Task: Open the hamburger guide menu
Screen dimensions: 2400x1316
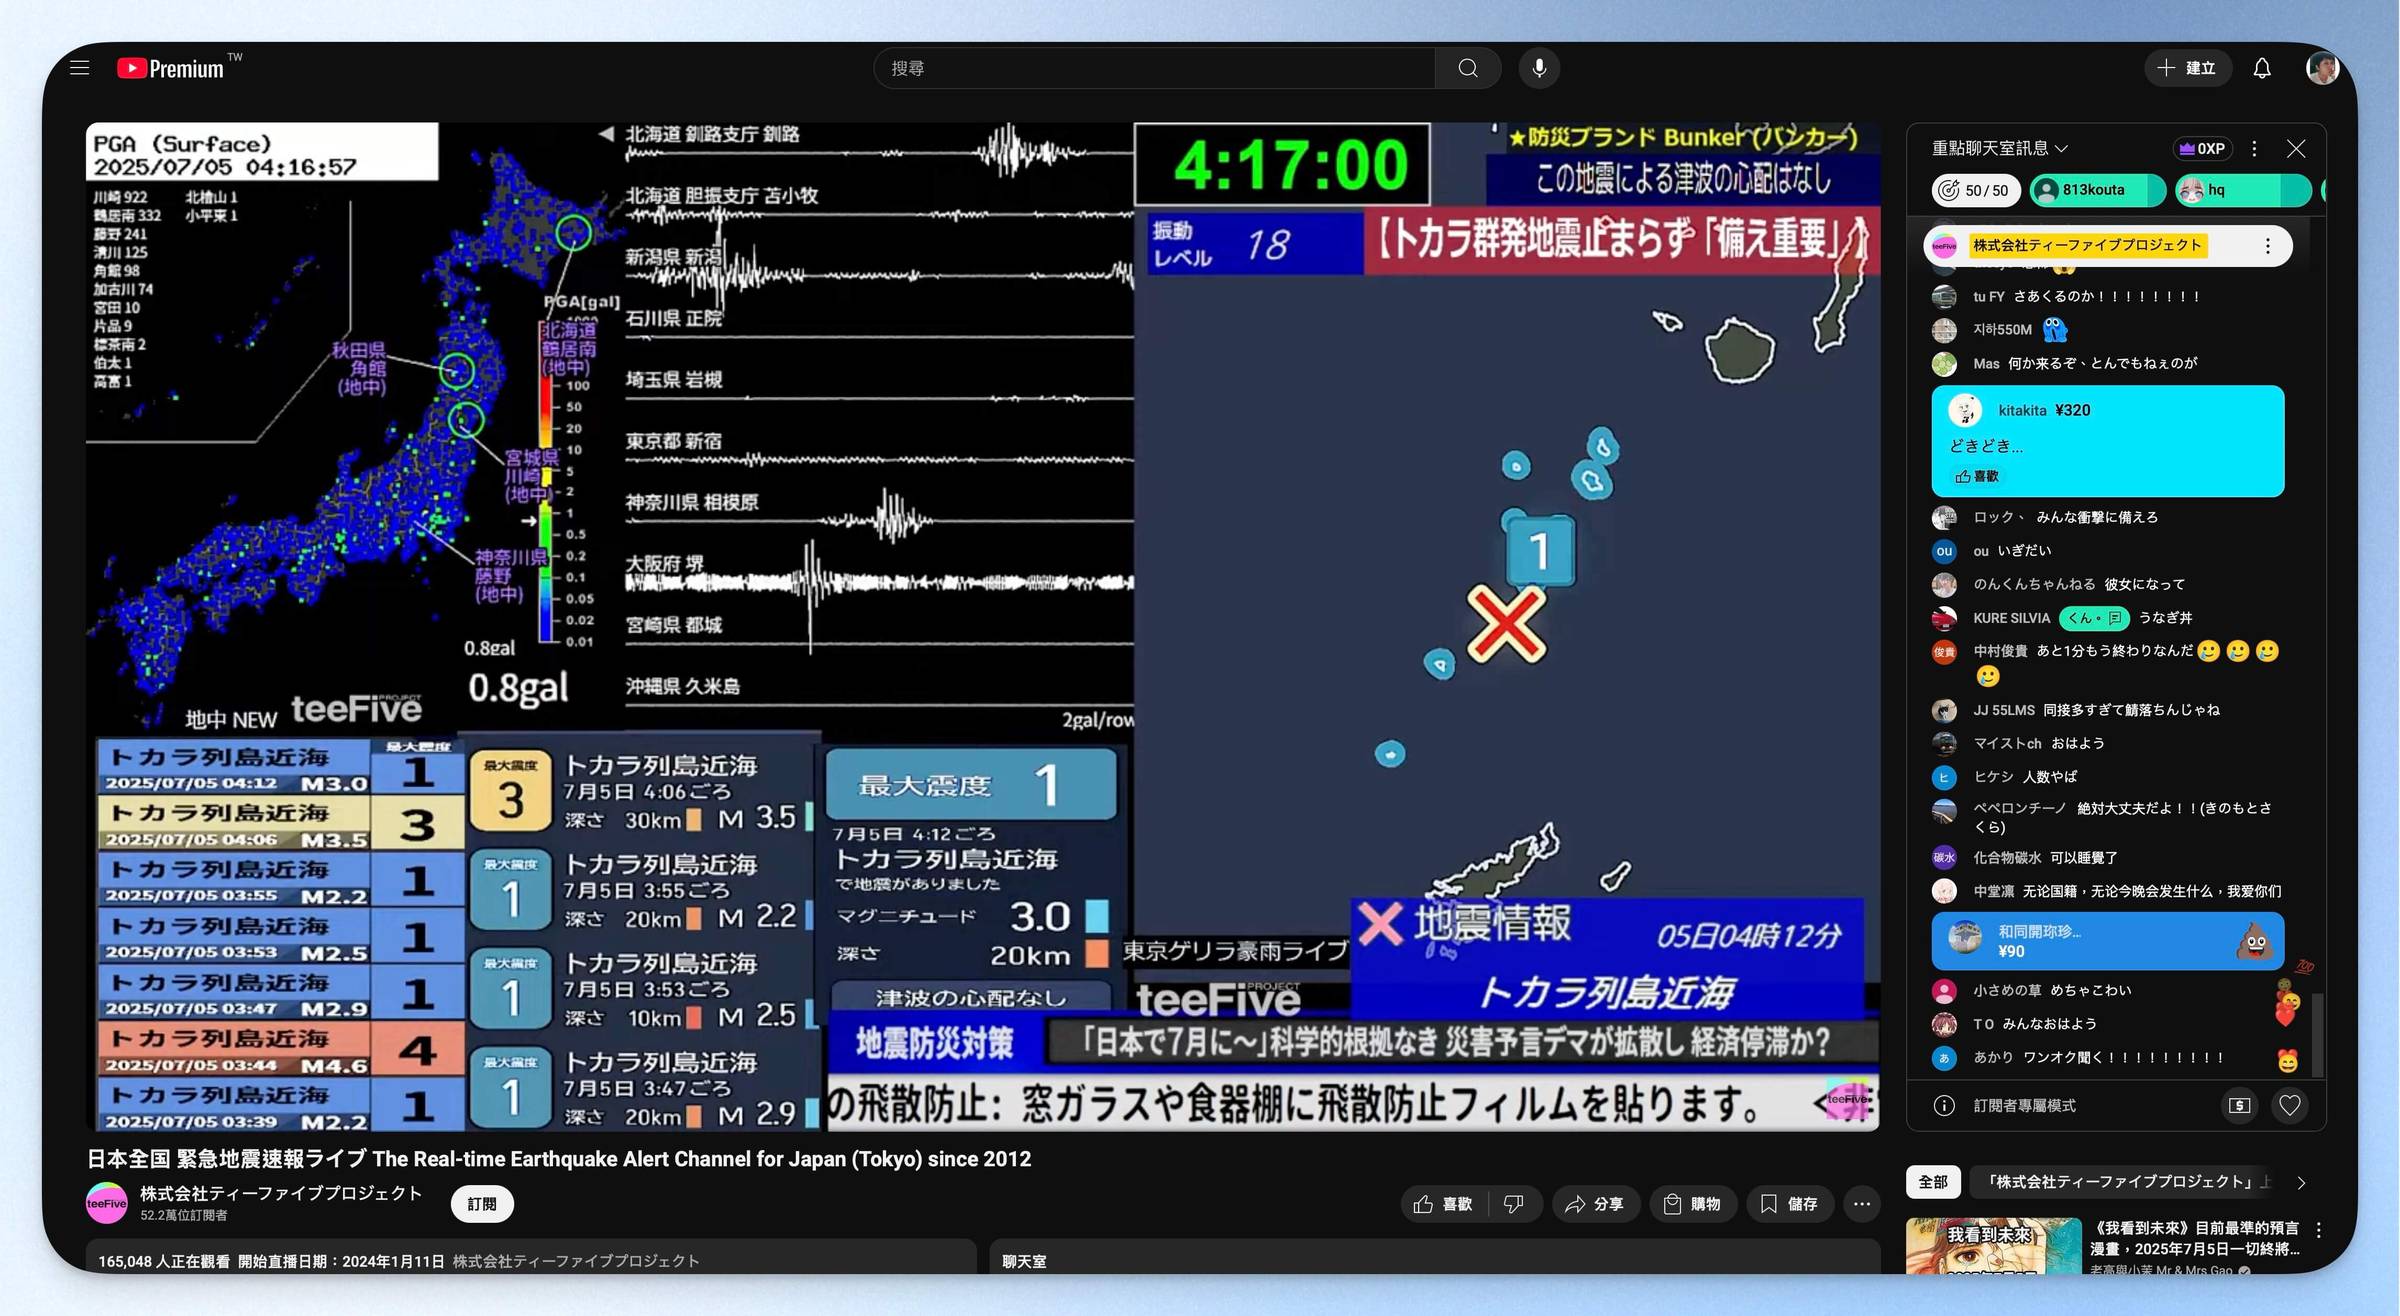Action: (x=80, y=68)
